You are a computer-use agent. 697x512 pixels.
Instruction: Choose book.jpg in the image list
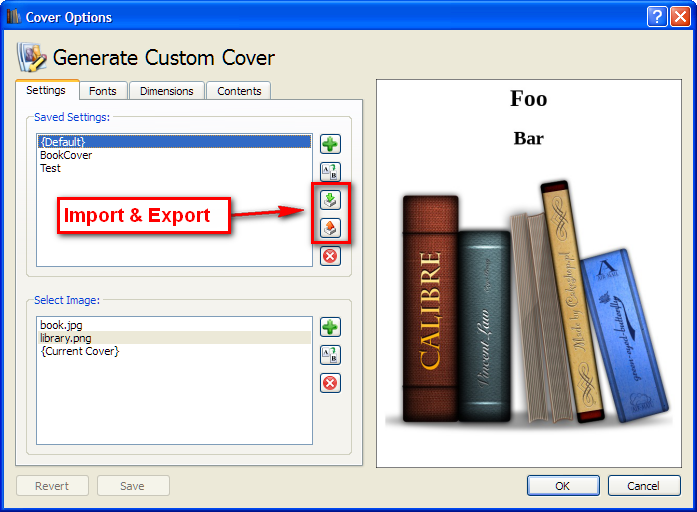coord(174,325)
